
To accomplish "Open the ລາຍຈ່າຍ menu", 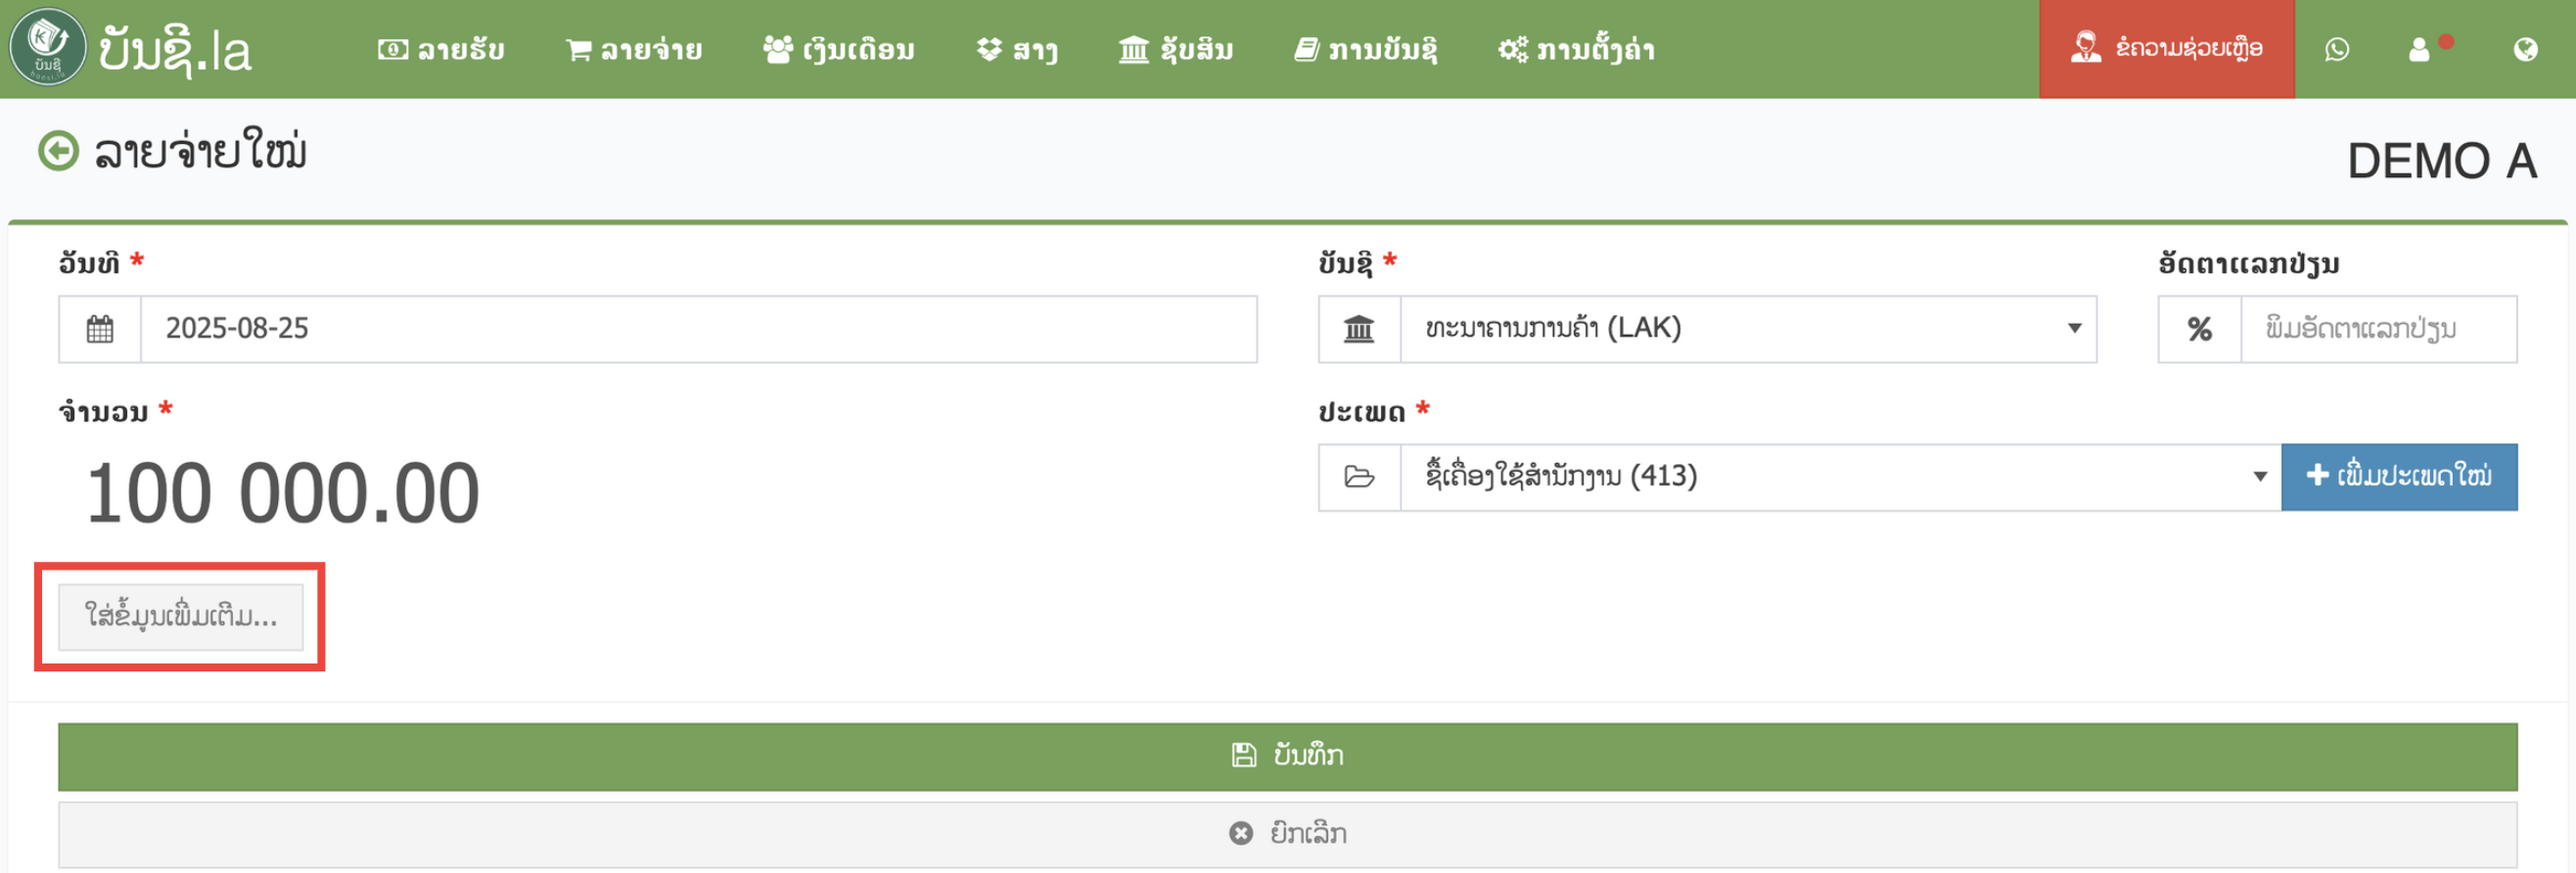I will [634, 49].
